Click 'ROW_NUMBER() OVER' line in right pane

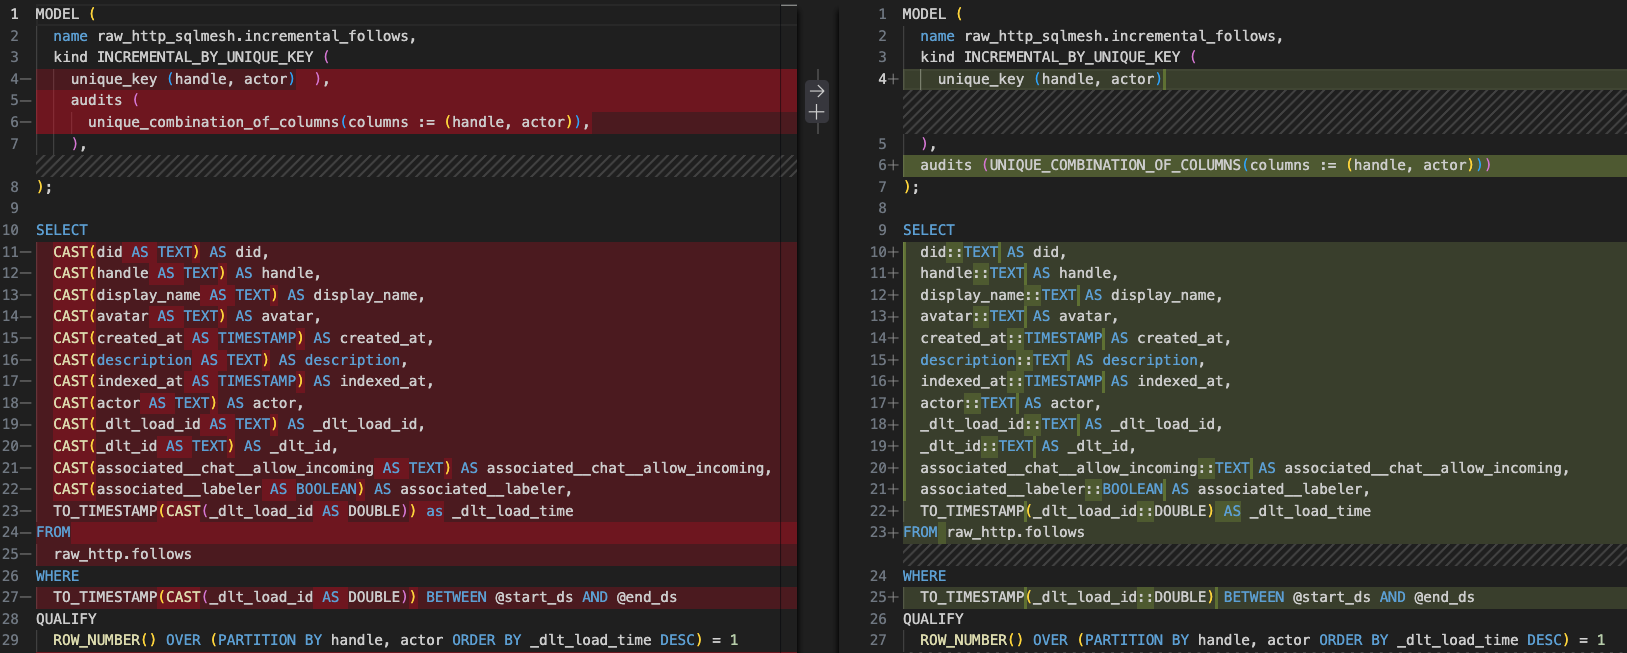point(1263,640)
